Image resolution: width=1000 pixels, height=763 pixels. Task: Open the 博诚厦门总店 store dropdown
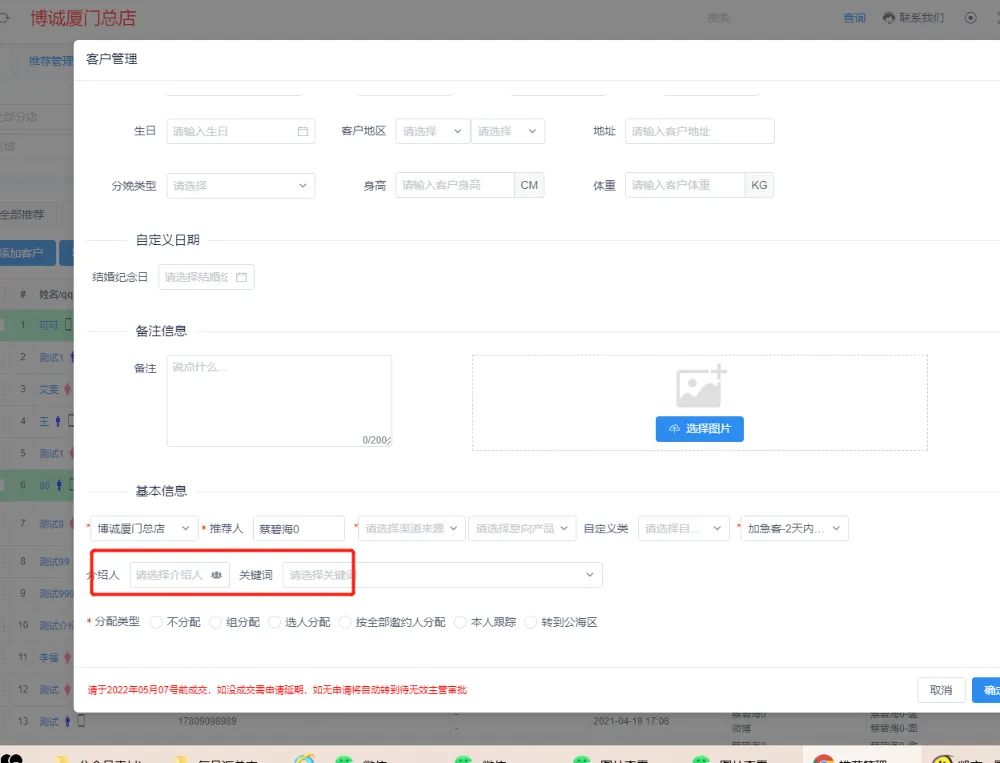(x=143, y=528)
